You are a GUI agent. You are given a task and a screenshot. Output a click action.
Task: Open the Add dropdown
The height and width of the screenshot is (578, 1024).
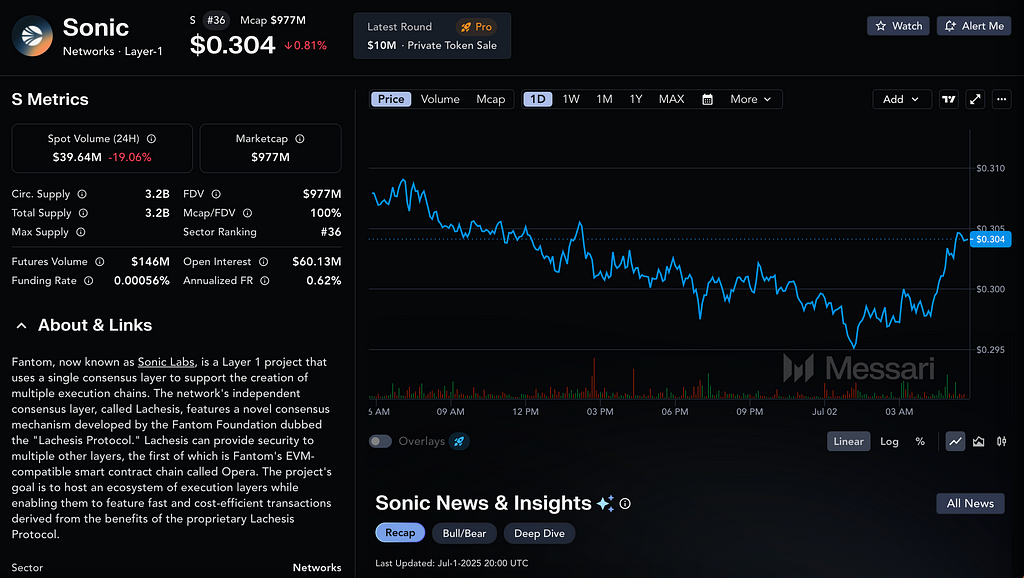pos(901,99)
